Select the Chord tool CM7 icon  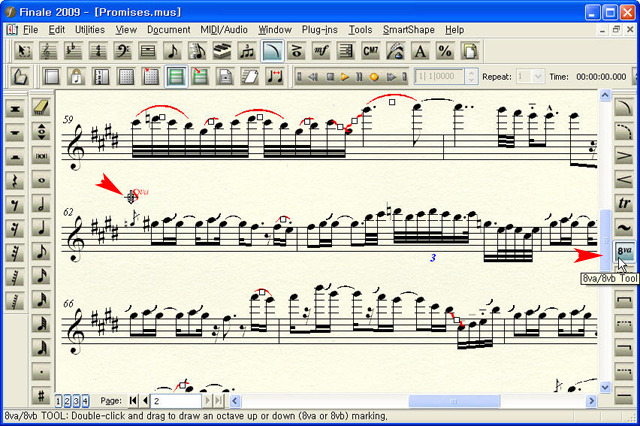click(x=371, y=51)
